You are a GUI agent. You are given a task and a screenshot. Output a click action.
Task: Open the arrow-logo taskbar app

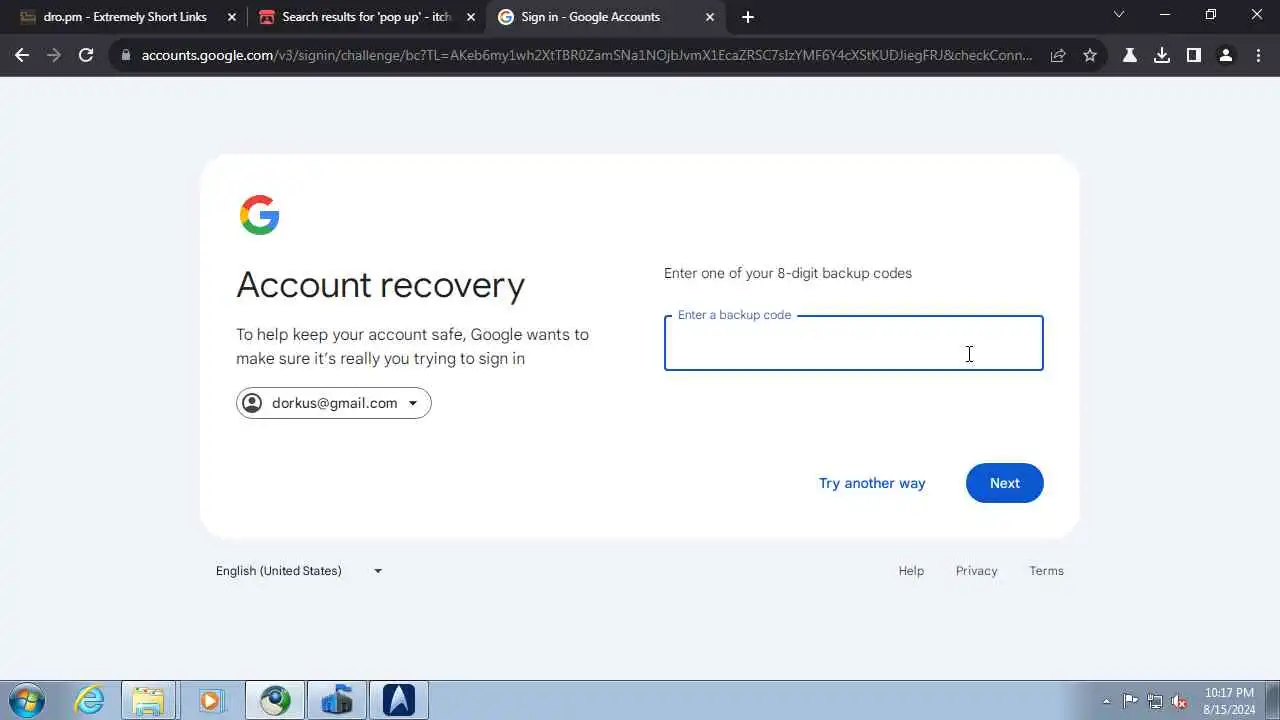click(399, 700)
